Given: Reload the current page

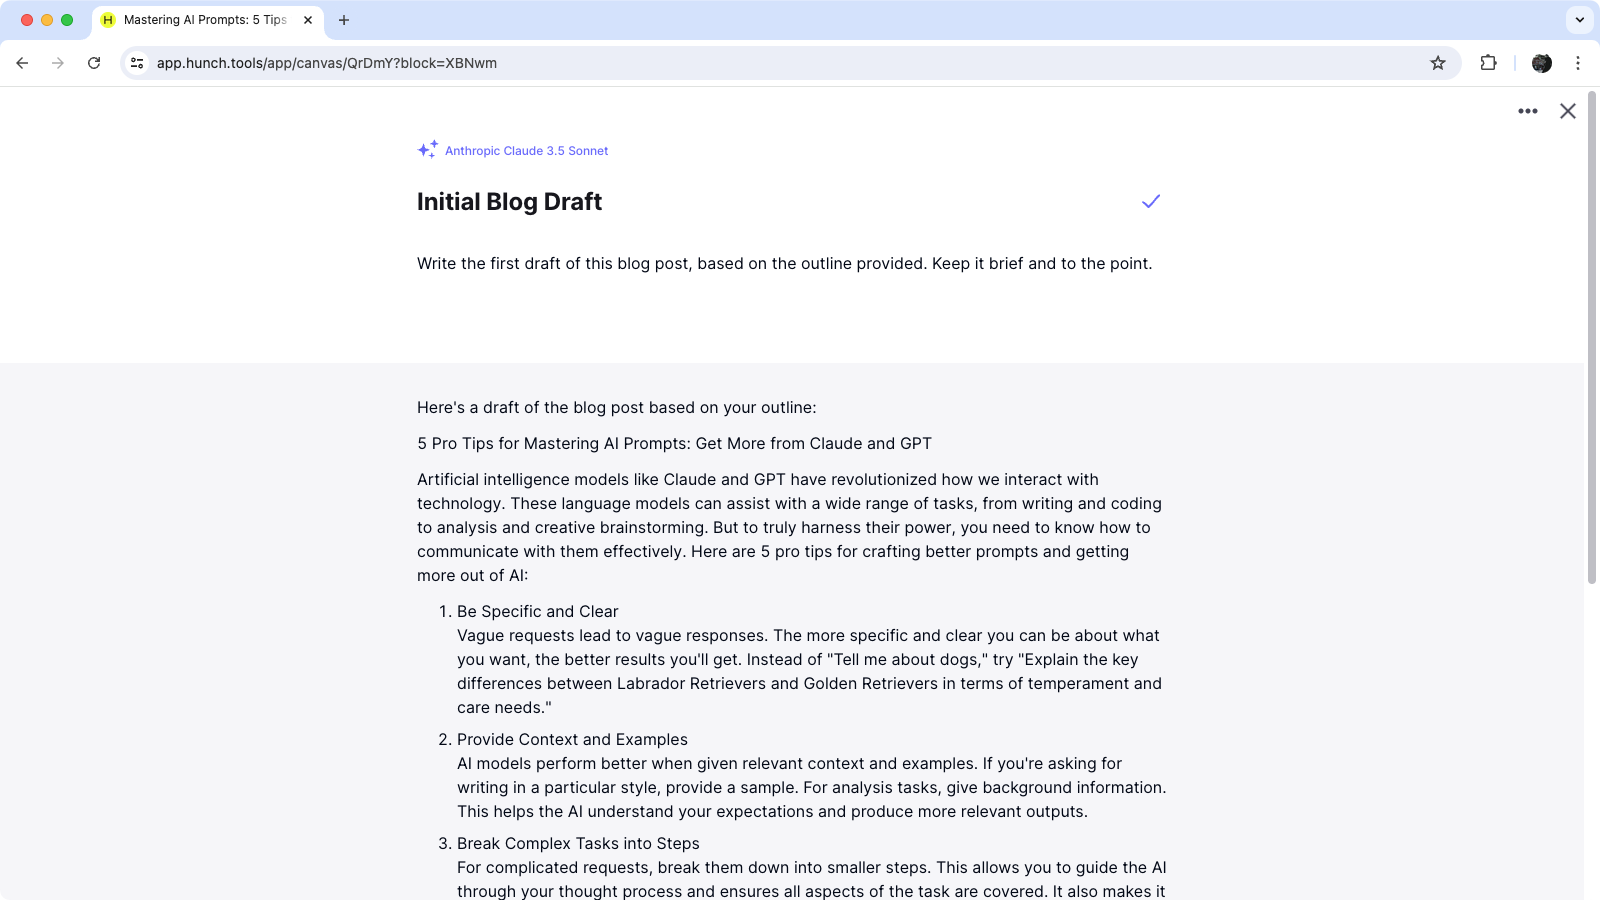Looking at the screenshot, I should click(94, 62).
